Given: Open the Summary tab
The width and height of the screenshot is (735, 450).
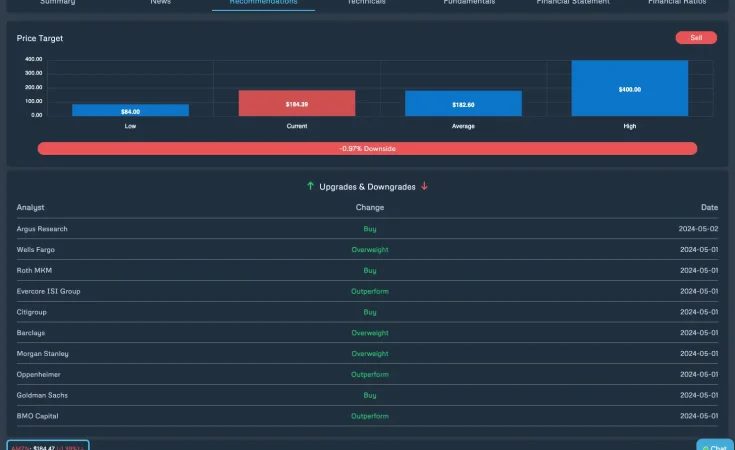Looking at the screenshot, I should [58, 2].
